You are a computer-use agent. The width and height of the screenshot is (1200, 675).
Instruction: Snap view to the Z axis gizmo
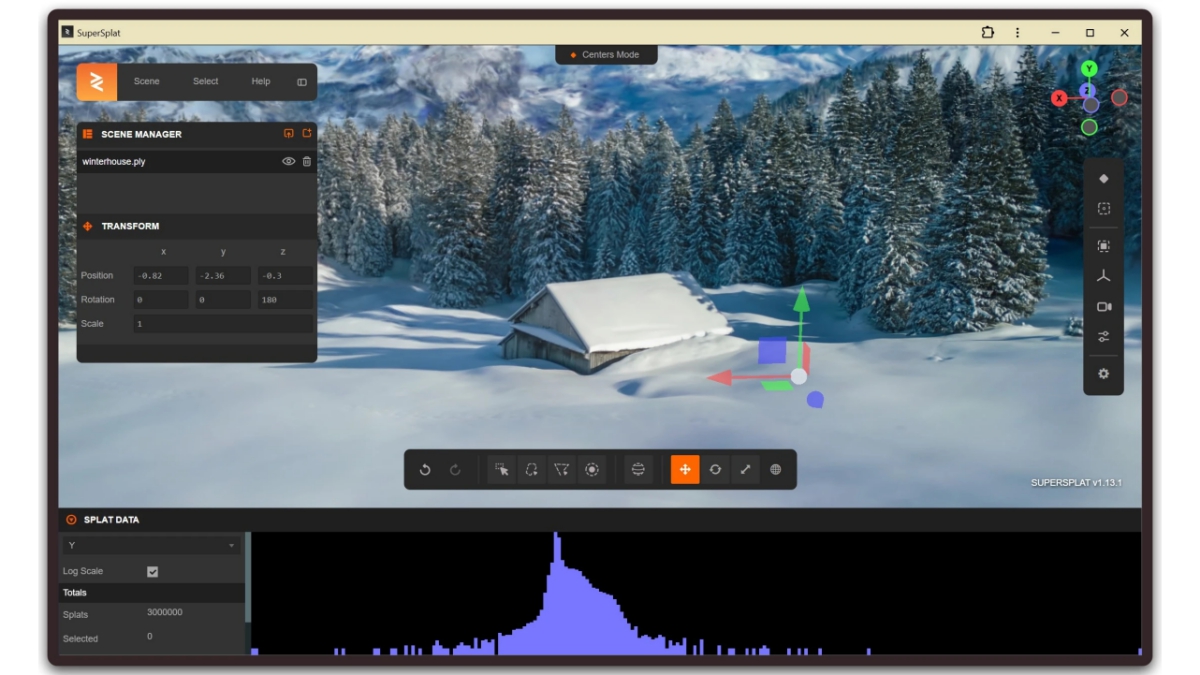tap(1087, 91)
